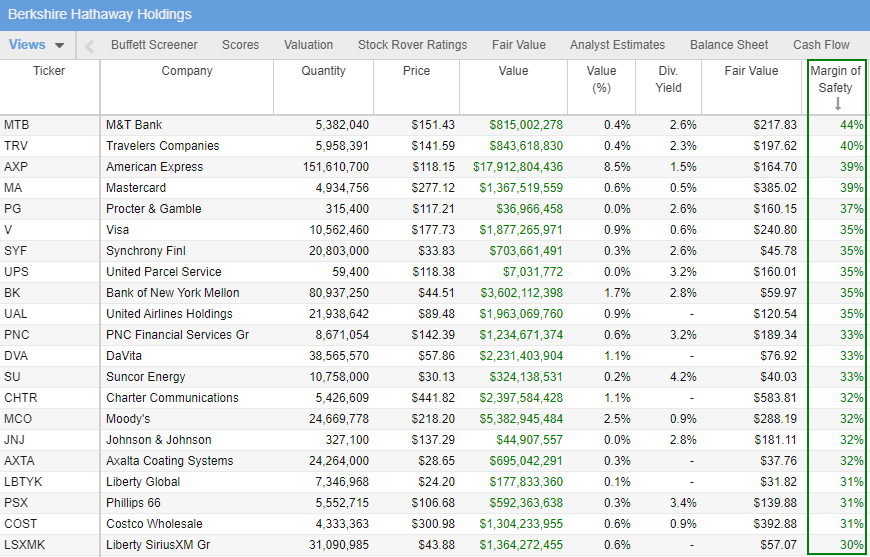Screen dimensions: 870x557
Task: Sort by the Quantity column header
Action: pos(323,71)
